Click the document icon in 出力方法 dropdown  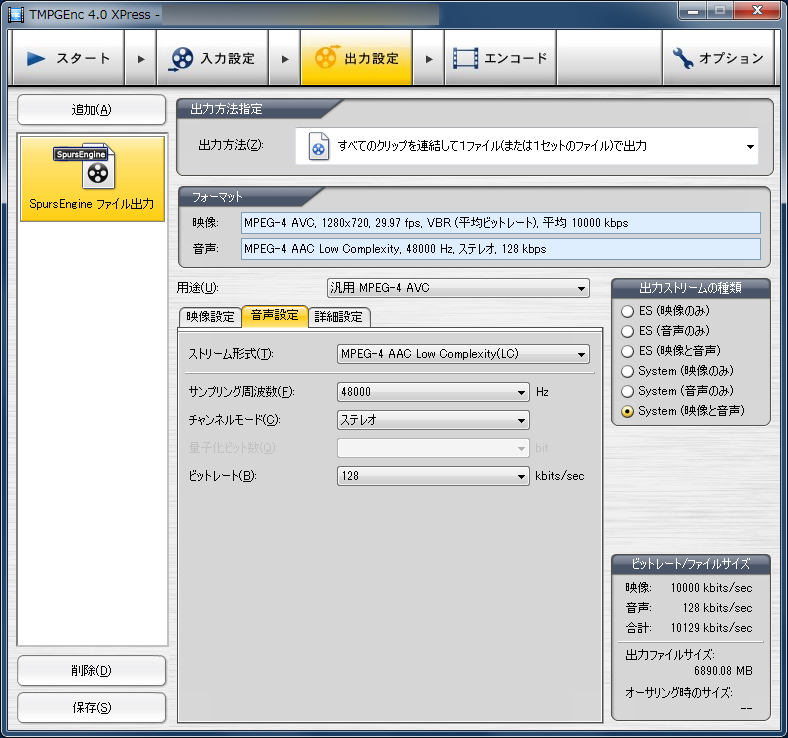pyautogui.click(x=319, y=146)
